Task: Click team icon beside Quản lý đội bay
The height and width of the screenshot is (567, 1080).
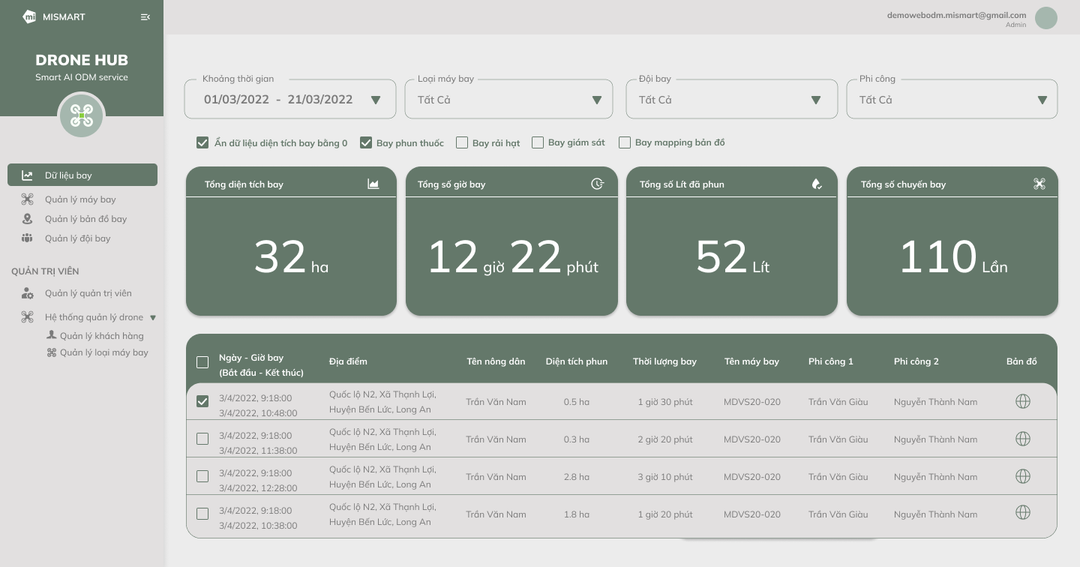Action: pos(27,238)
